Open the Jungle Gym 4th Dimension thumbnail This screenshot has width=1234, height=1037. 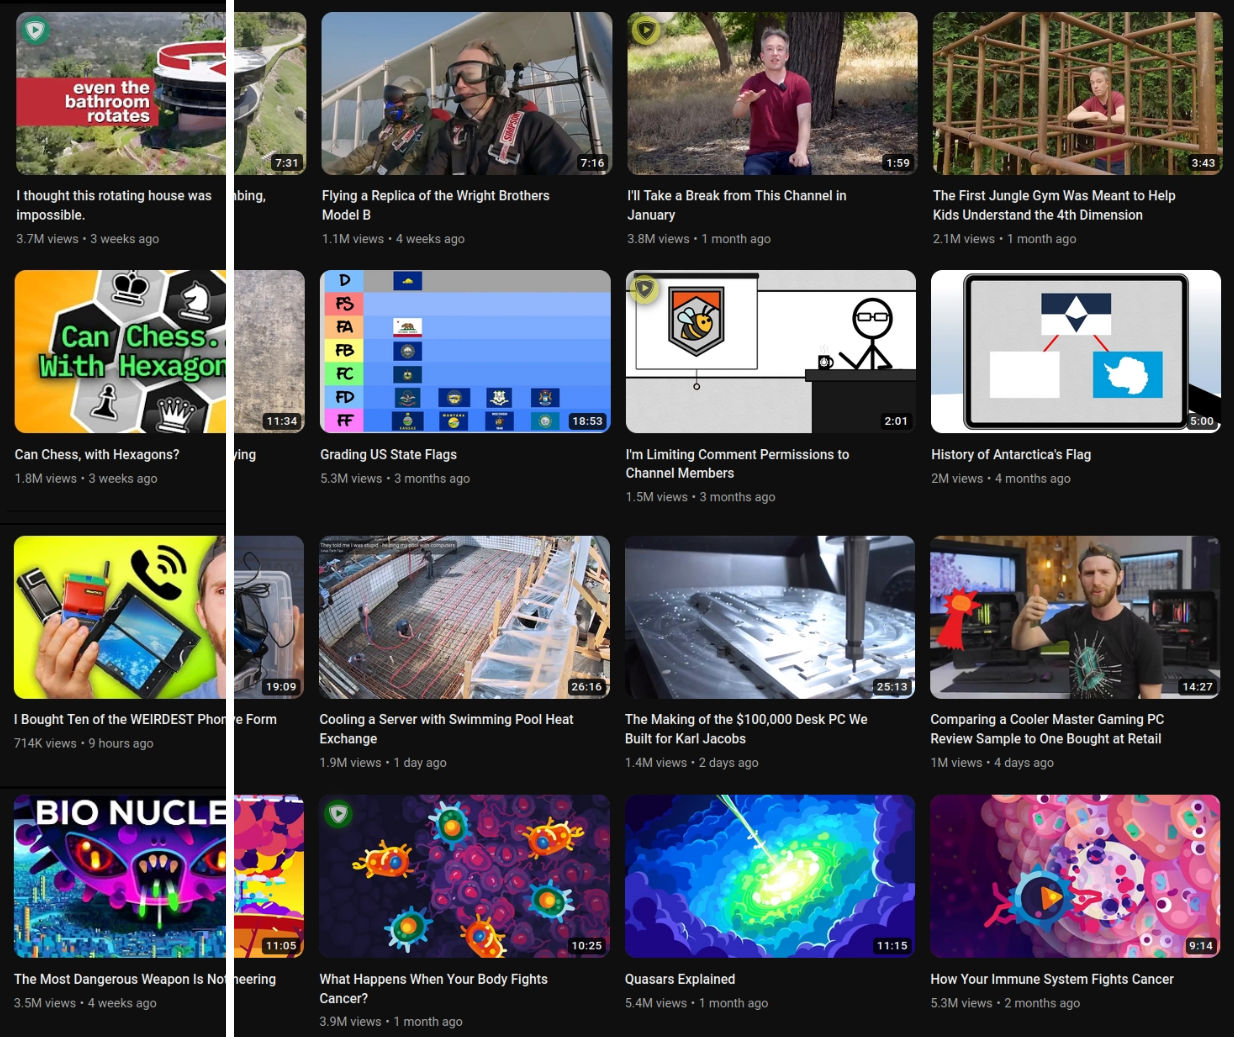pyautogui.click(x=1077, y=94)
